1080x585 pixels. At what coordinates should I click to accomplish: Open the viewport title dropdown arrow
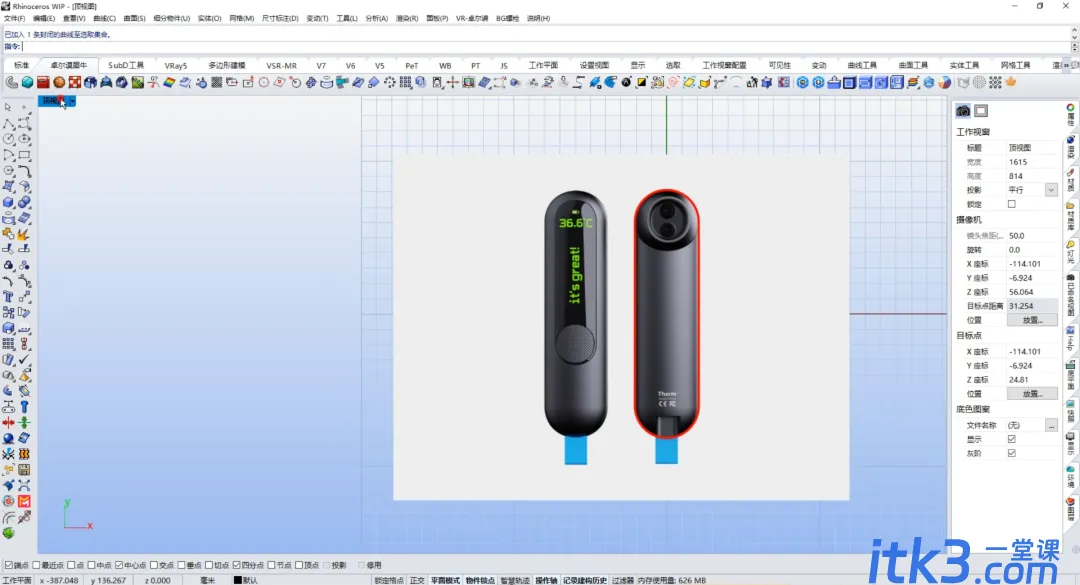point(72,101)
